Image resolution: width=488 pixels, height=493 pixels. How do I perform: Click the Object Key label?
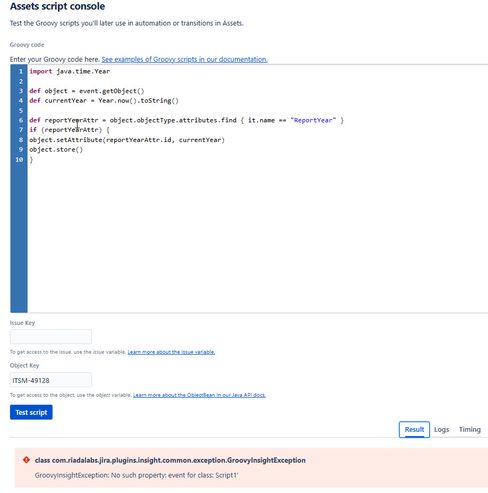tap(24, 365)
